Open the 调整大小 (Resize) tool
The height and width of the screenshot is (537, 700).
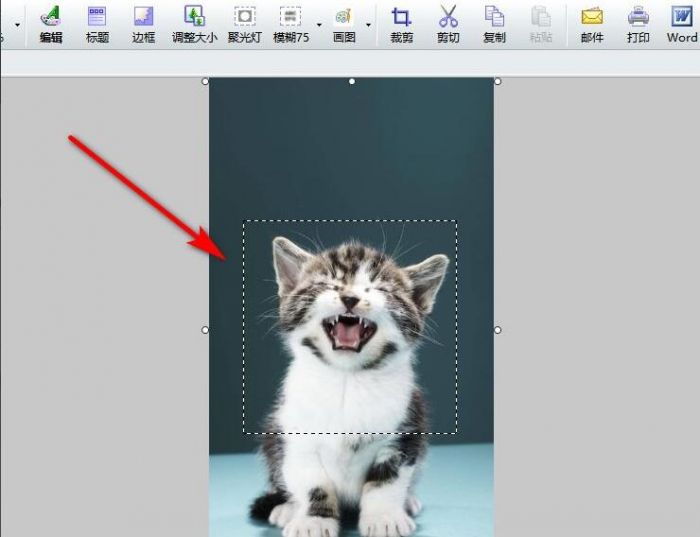[195, 23]
